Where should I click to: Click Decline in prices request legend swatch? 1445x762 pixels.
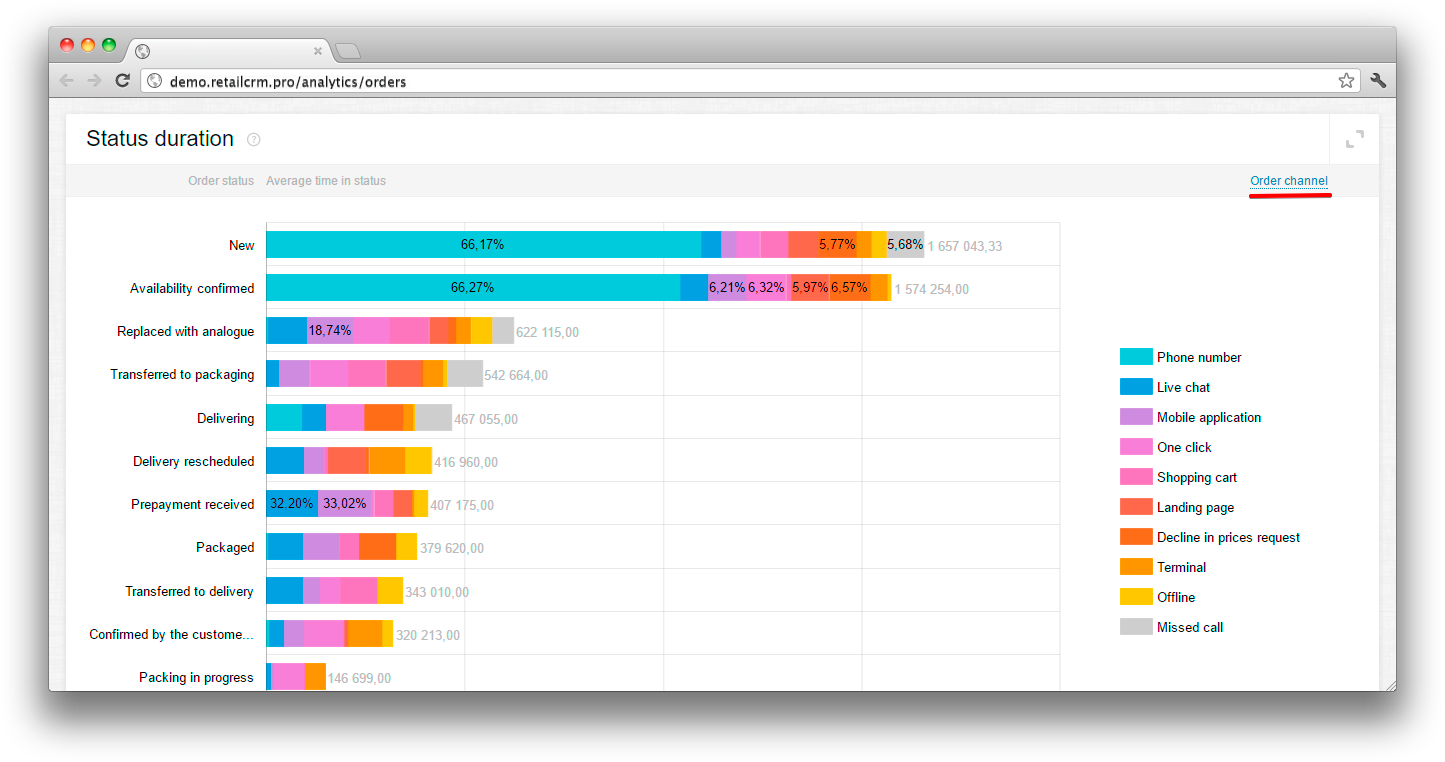[x=1136, y=537]
